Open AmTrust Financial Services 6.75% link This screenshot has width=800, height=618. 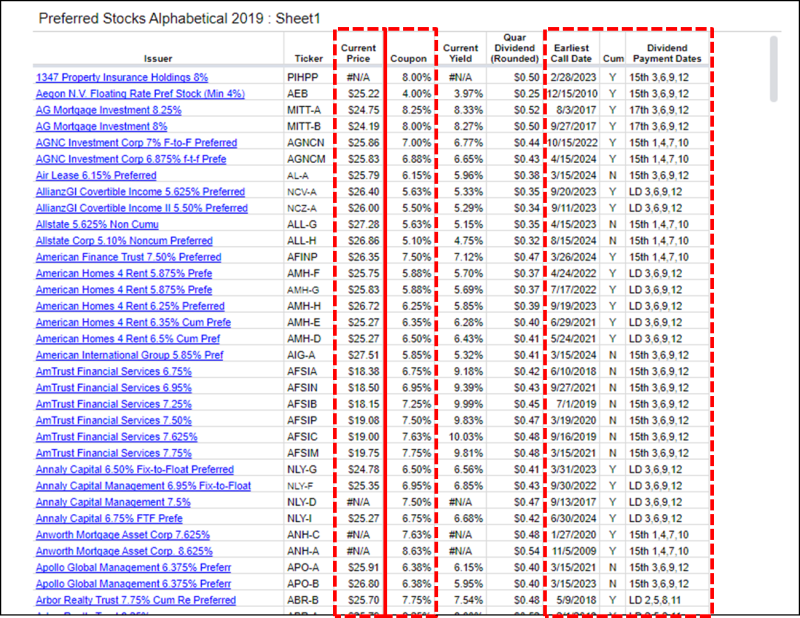pos(114,372)
